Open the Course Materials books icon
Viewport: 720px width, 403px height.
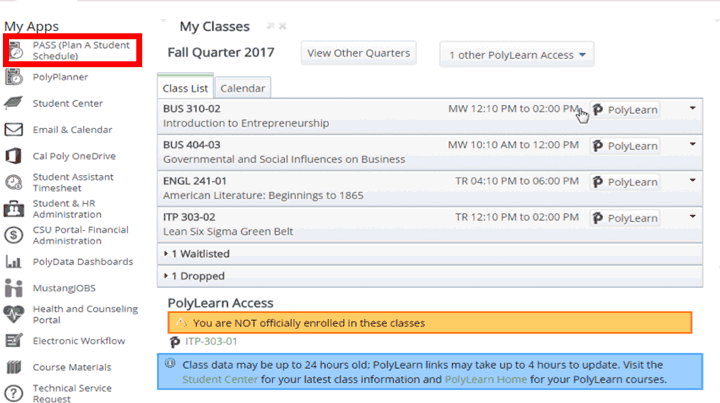point(14,367)
